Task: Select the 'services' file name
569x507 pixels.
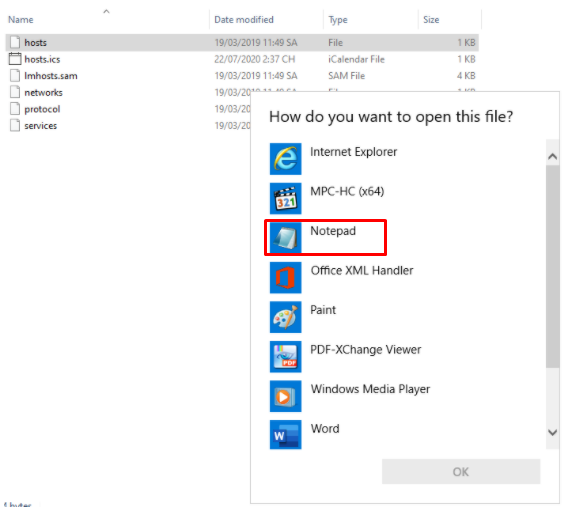Action: pos(41,126)
